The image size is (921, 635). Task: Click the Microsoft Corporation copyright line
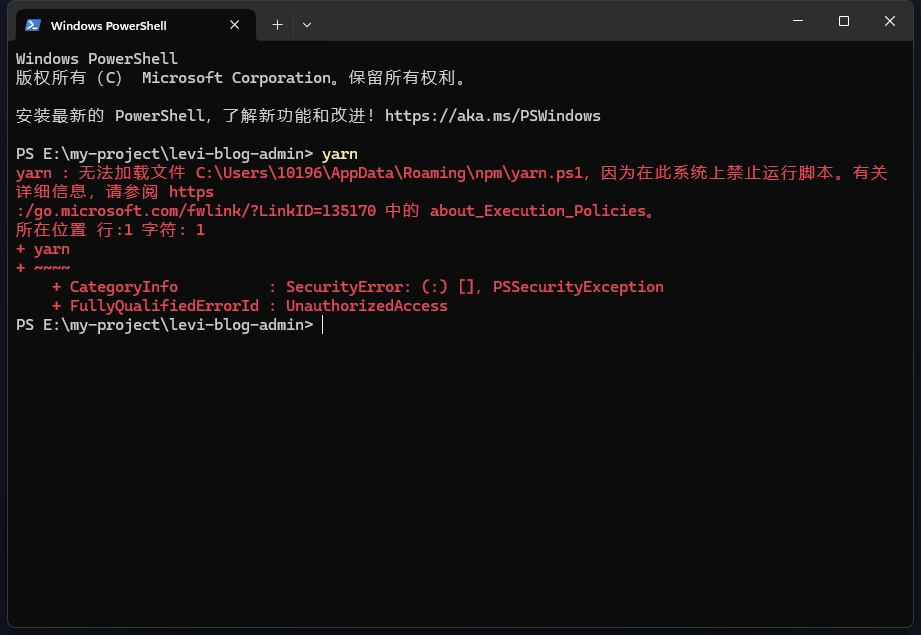(x=241, y=78)
